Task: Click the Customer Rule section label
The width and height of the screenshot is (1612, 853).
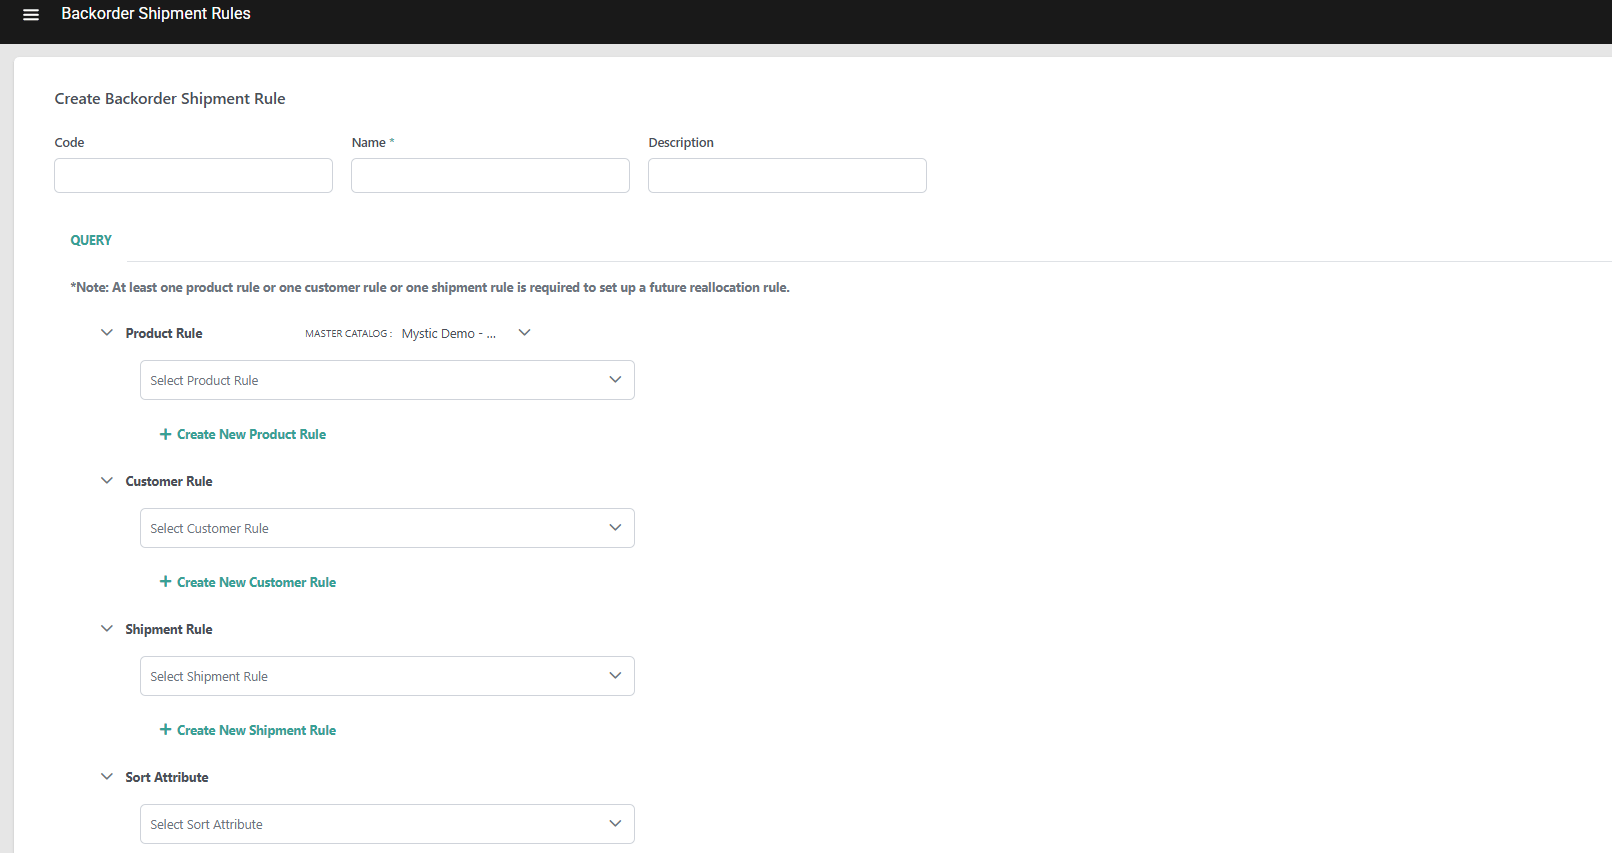Action: (169, 481)
